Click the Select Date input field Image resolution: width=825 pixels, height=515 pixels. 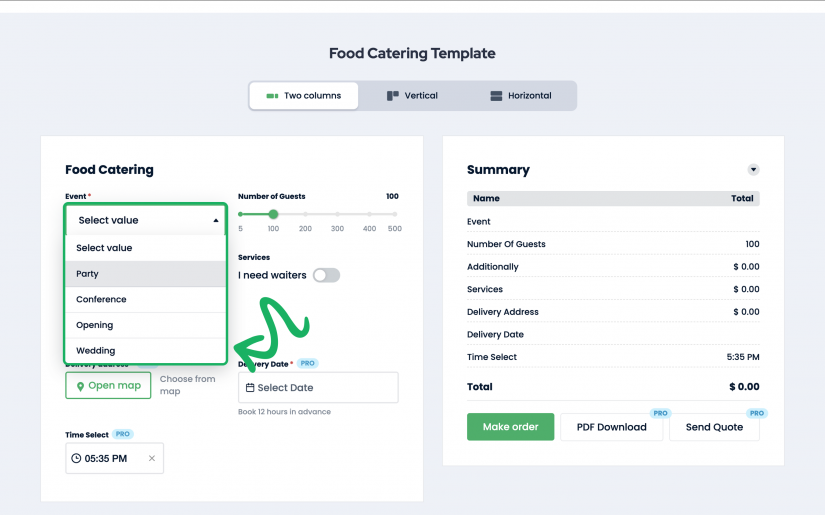pos(318,388)
